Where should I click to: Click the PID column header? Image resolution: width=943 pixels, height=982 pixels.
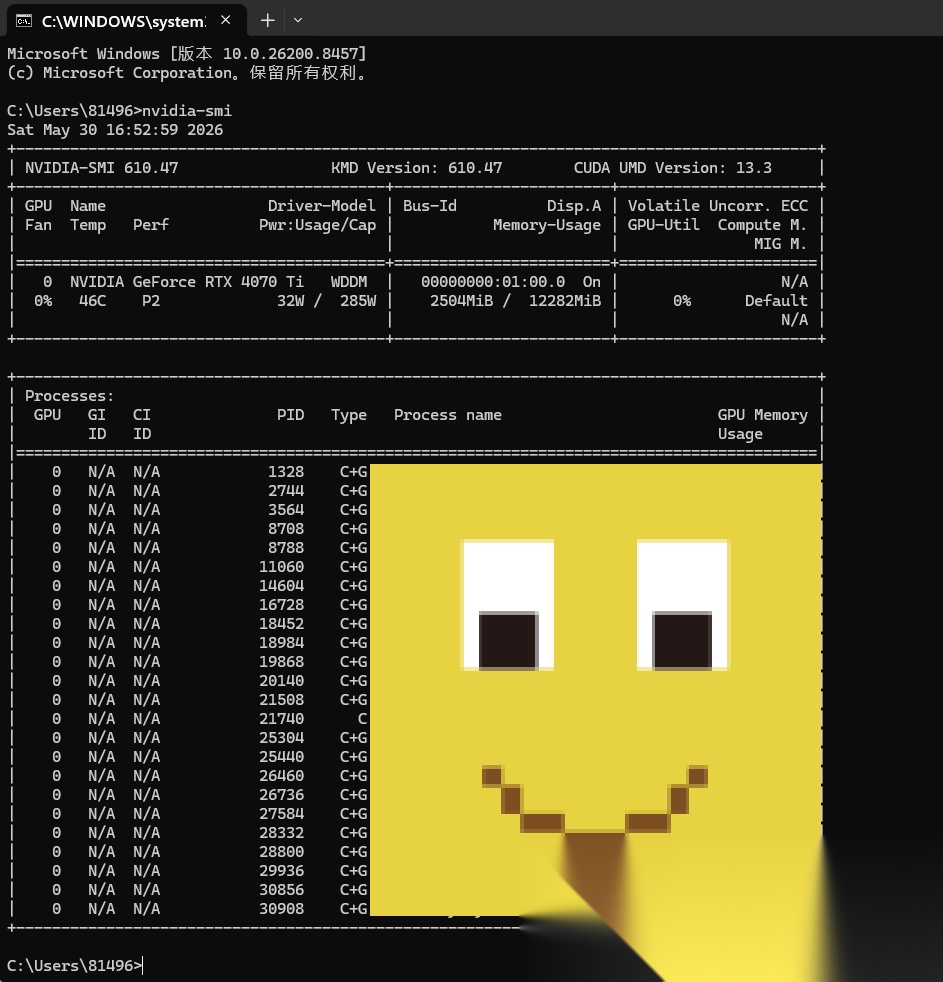coord(291,415)
